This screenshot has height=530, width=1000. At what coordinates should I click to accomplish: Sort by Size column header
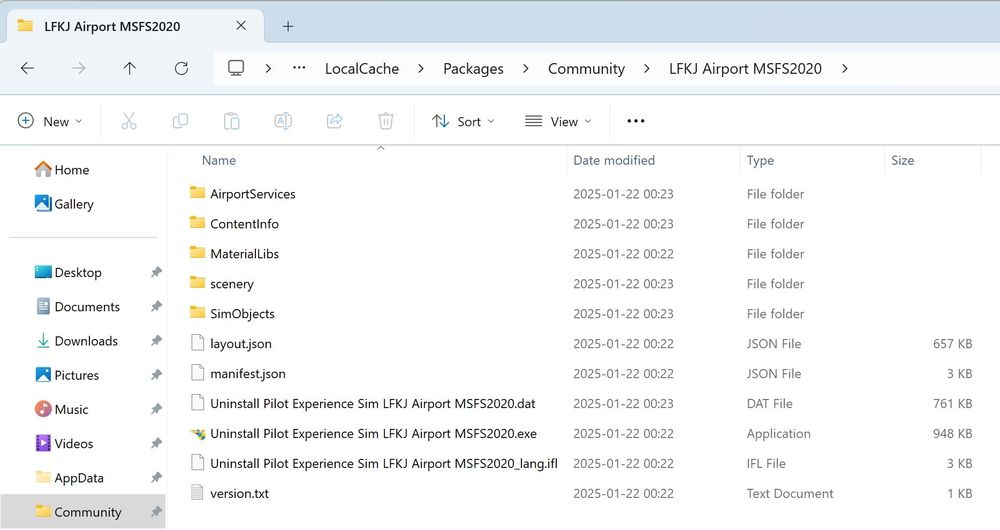point(902,161)
